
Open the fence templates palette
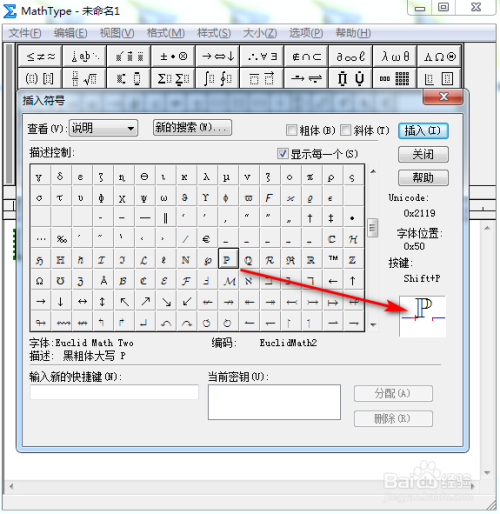tap(40, 79)
